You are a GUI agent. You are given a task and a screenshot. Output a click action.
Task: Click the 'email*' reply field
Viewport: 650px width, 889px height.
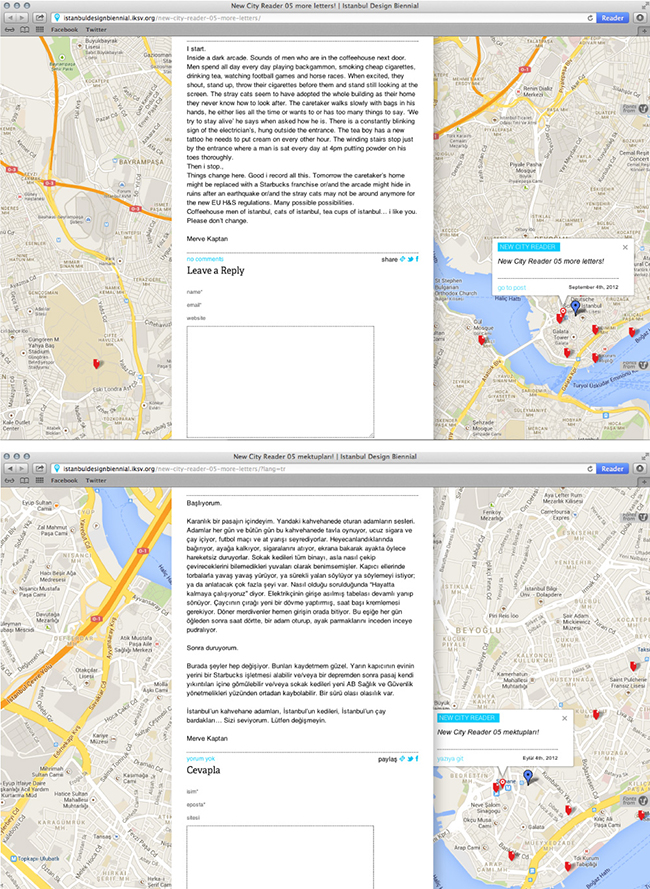pos(194,305)
